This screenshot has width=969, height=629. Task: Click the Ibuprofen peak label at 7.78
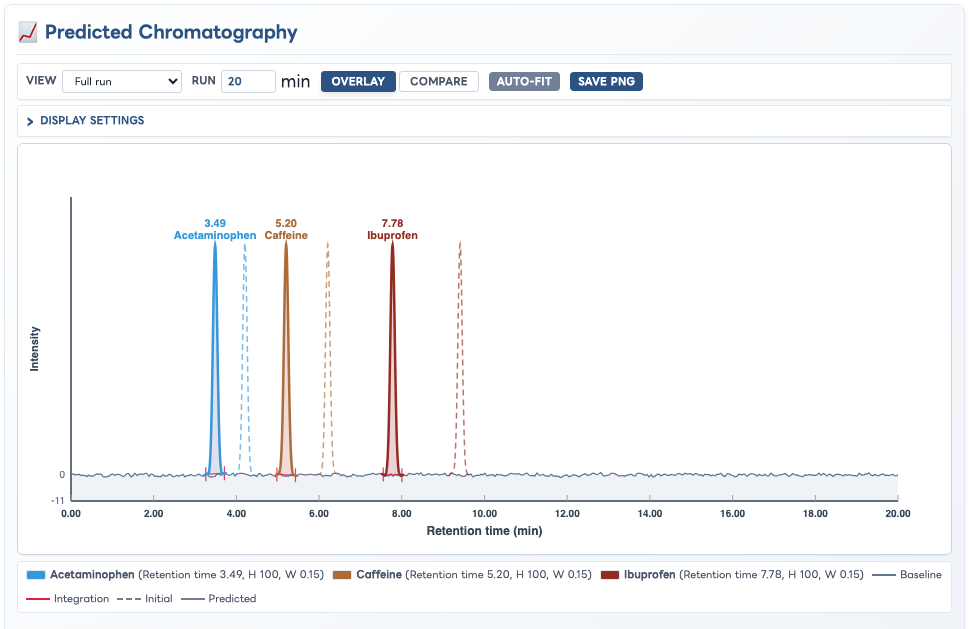pyautogui.click(x=392, y=229)
